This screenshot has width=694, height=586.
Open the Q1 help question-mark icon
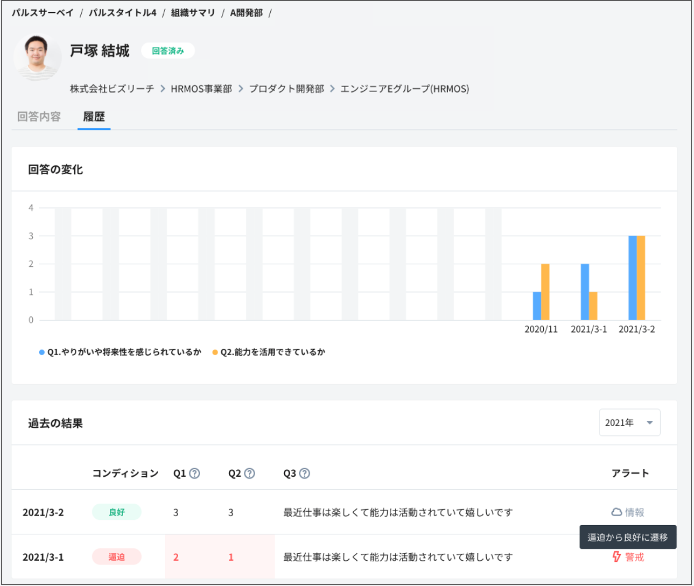195,474
